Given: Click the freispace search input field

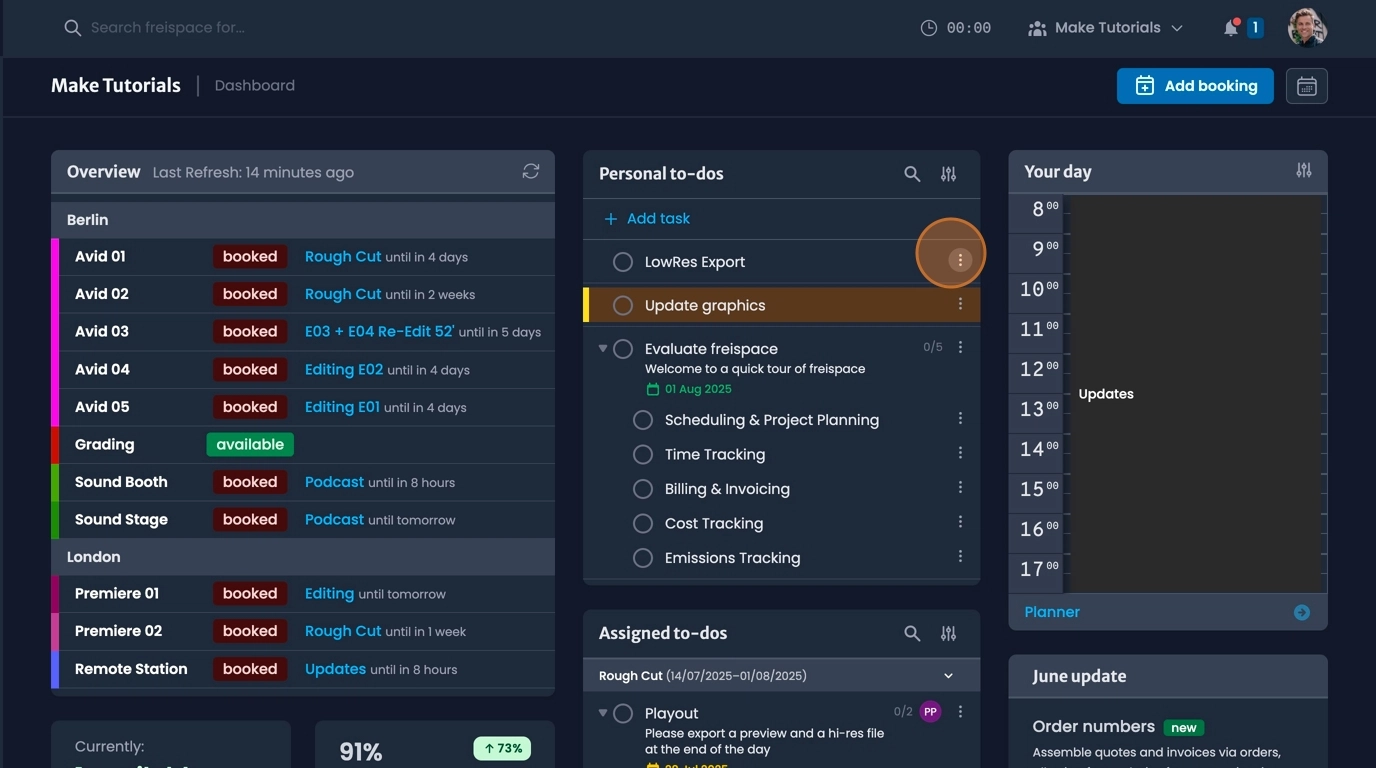Looking at the screenshot, I should [200, 27].
